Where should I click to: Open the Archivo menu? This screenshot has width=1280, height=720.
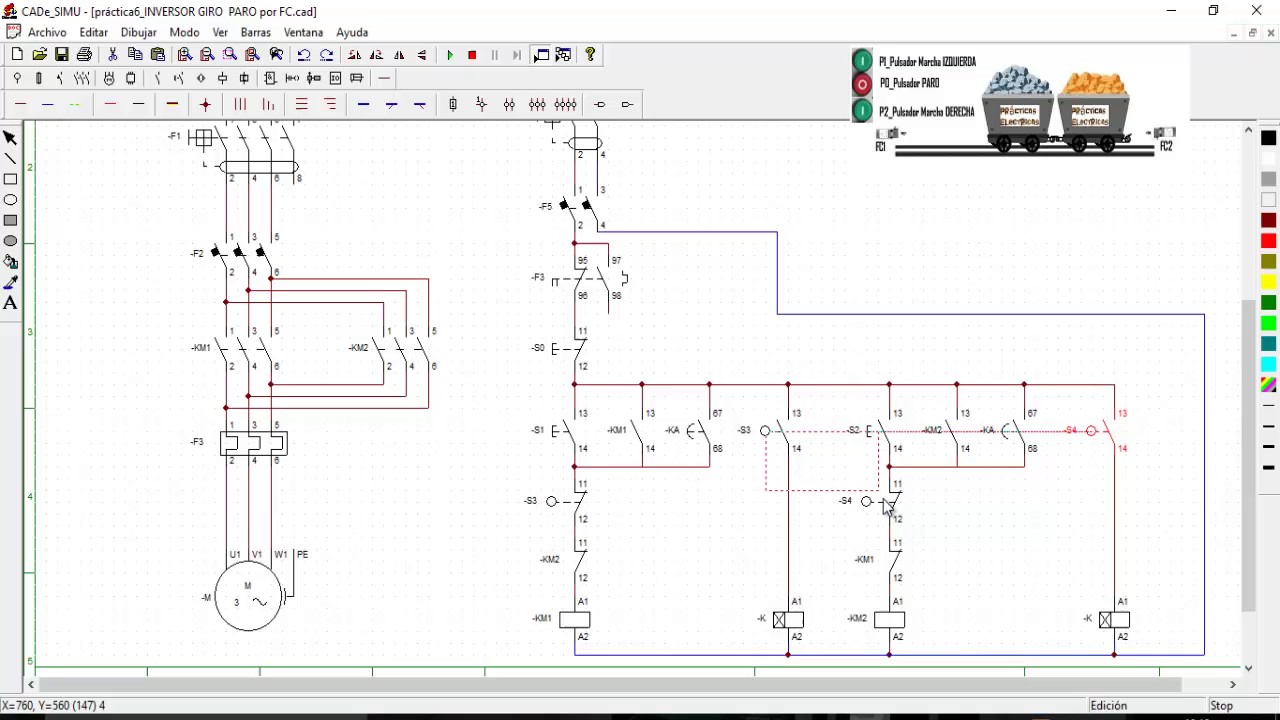[47, 32]
